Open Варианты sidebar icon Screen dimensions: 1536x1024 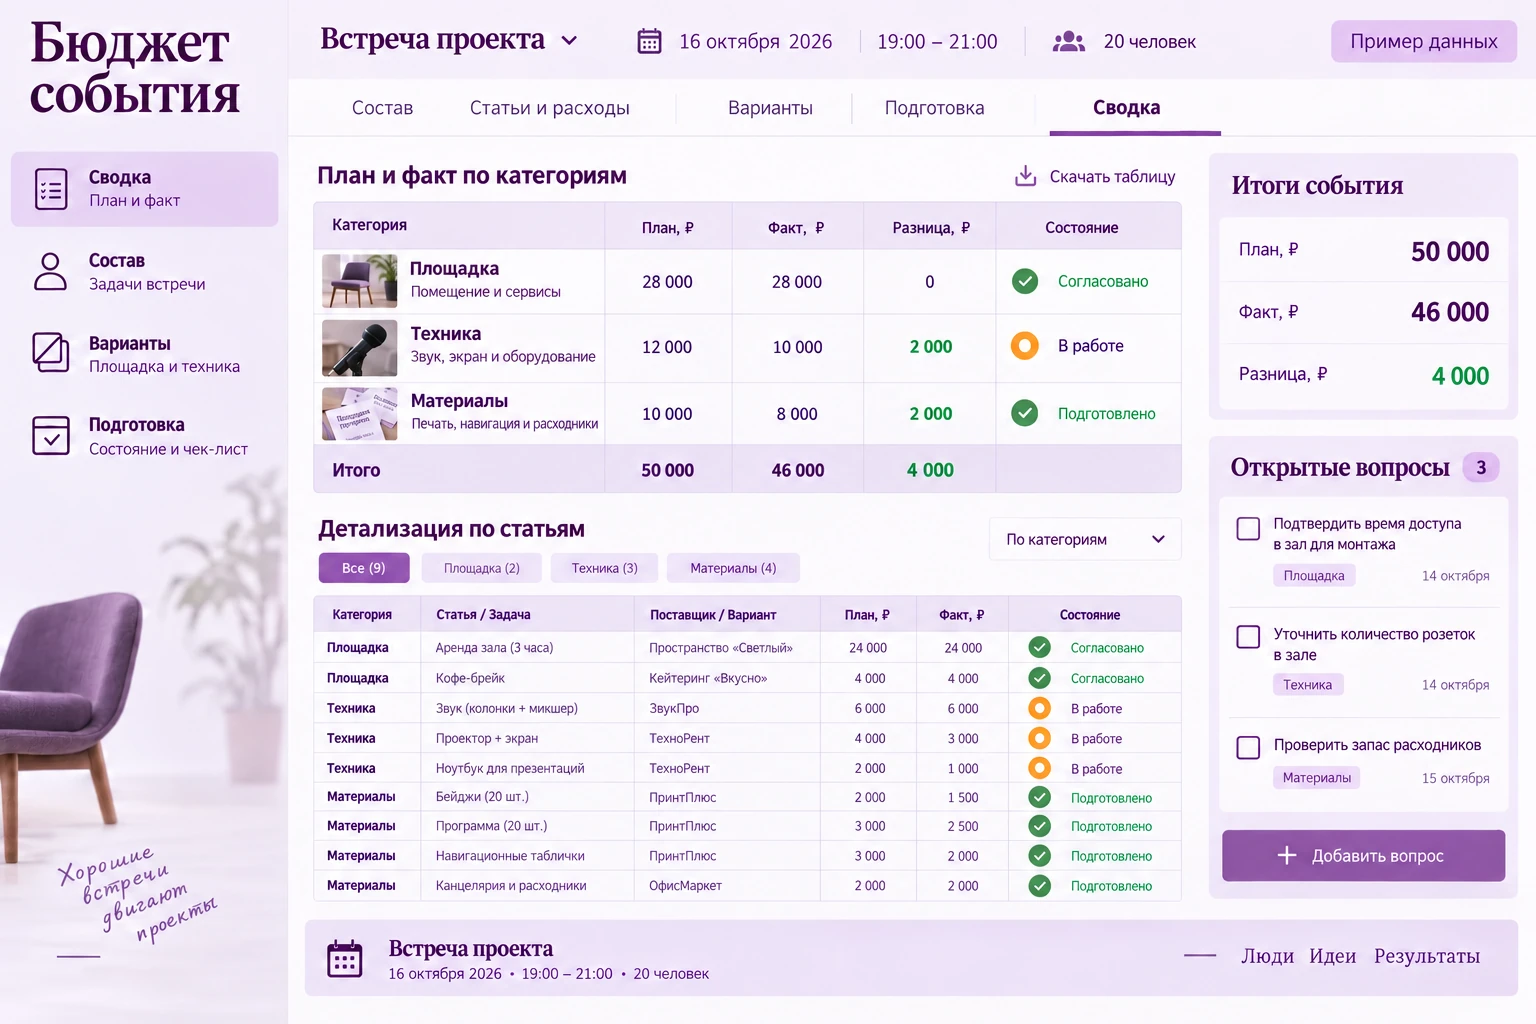51,352
